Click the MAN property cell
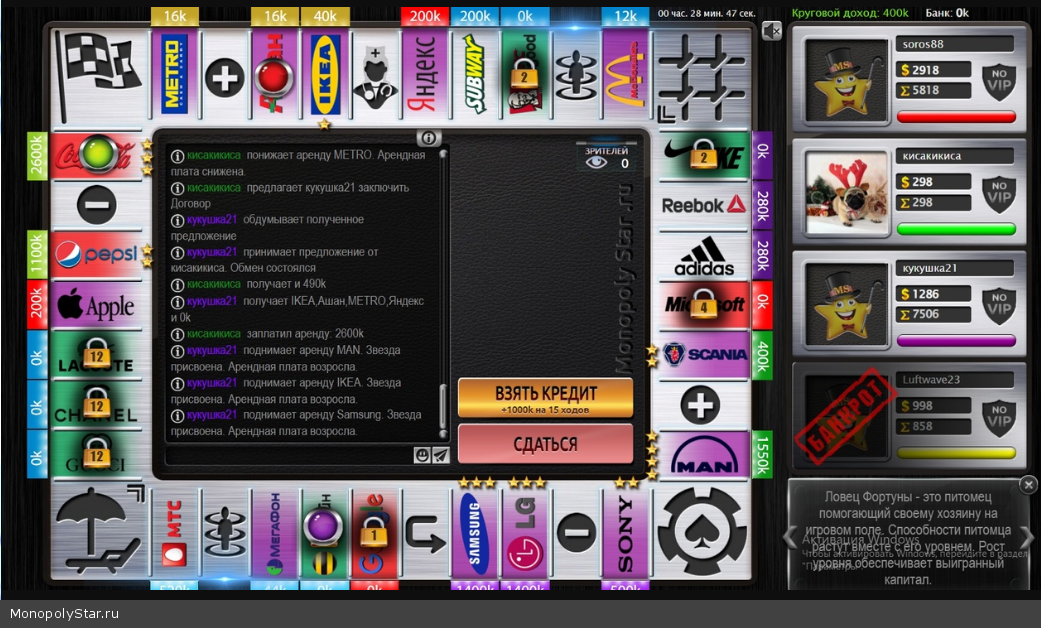 (x=704, y=455)
